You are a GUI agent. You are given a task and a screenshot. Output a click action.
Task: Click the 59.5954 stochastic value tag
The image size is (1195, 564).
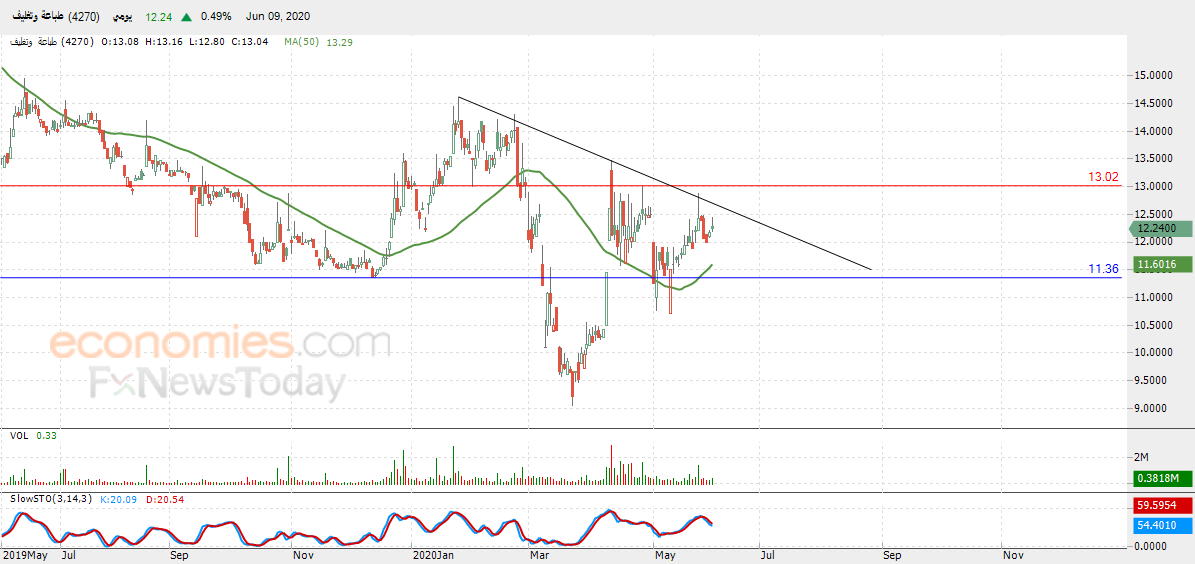click(x=1159, y=505)
